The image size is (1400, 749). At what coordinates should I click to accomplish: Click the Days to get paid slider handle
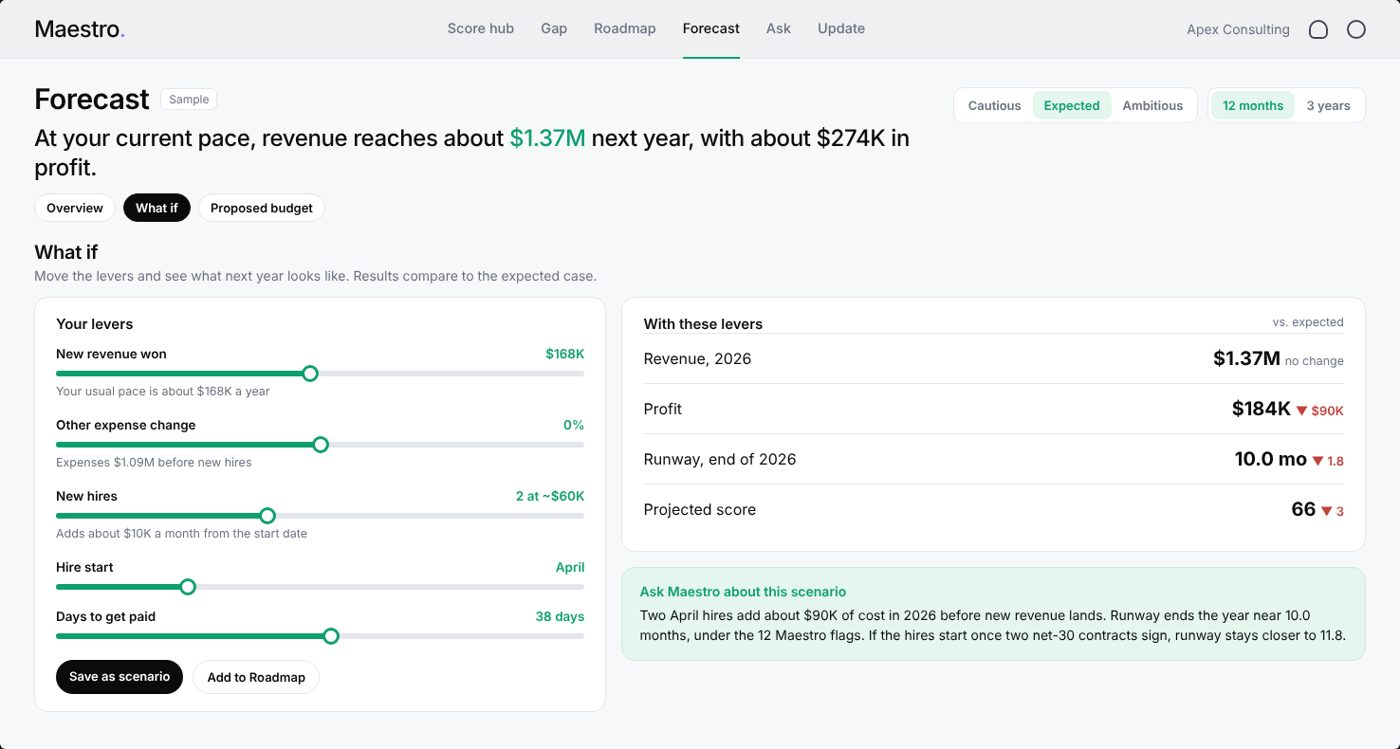point(331,636)
